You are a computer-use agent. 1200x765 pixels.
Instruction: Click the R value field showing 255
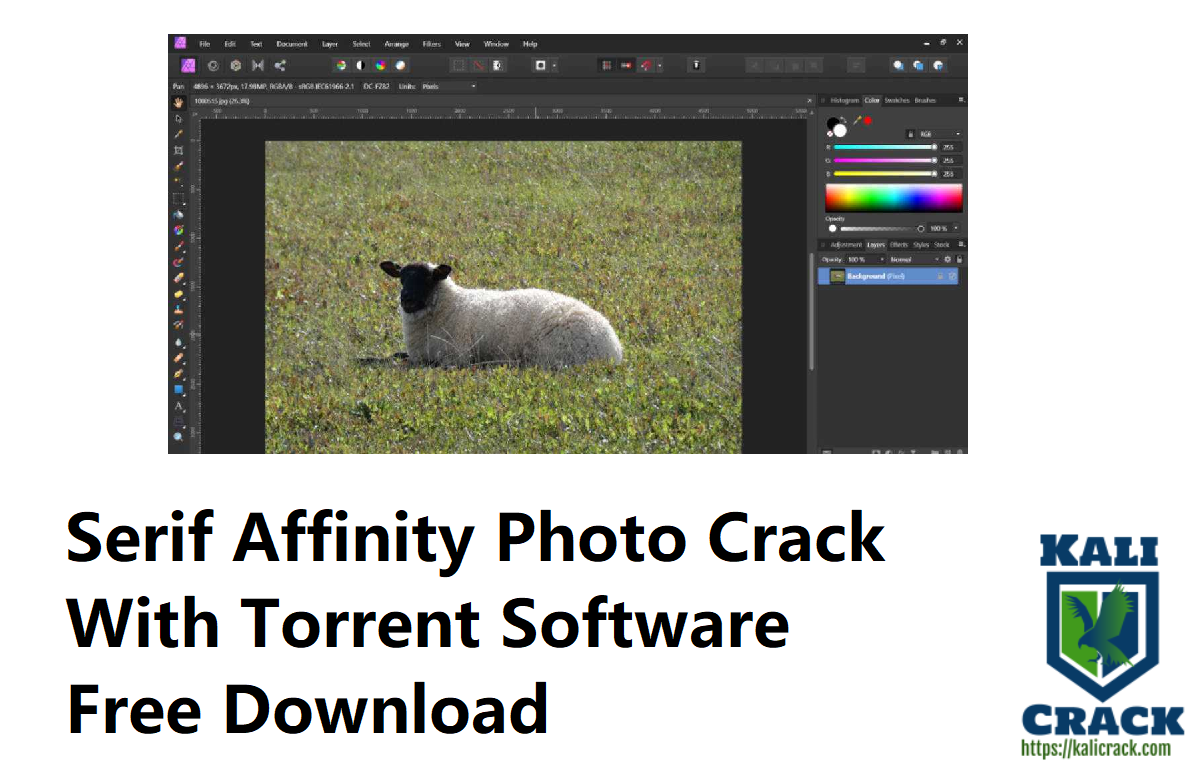951,147
